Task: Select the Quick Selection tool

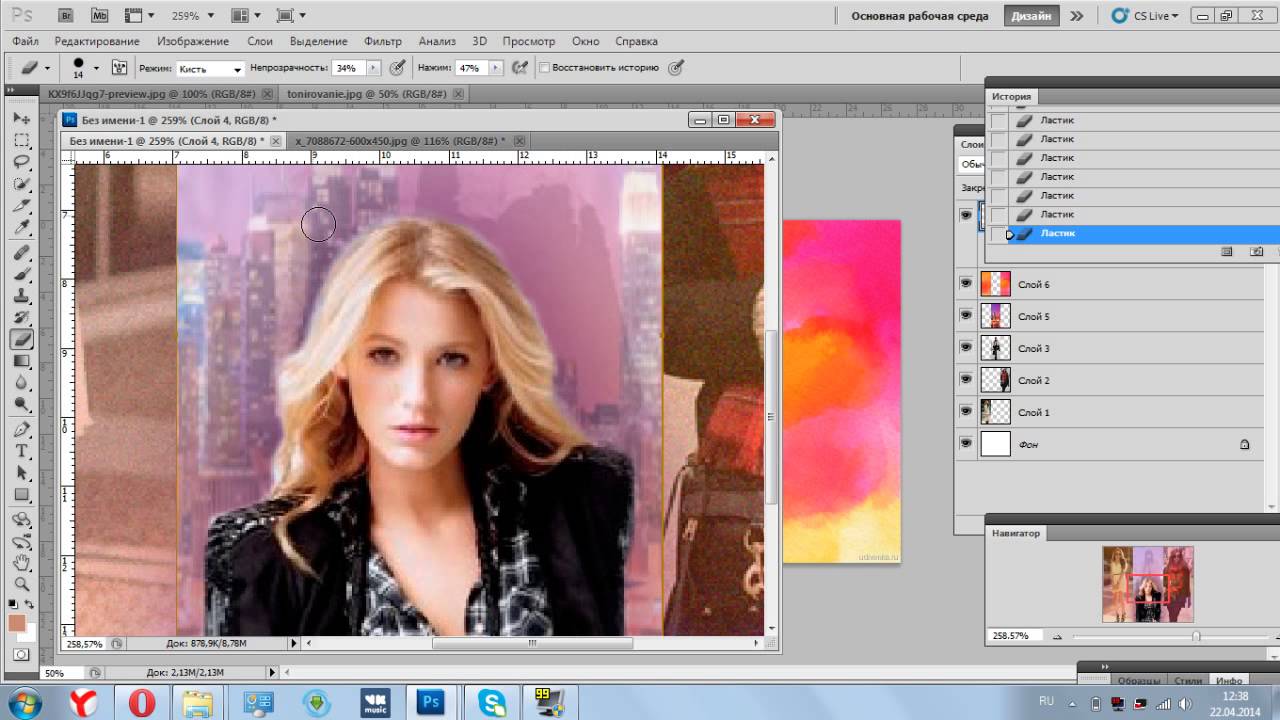Action: [x=22, y=184]
